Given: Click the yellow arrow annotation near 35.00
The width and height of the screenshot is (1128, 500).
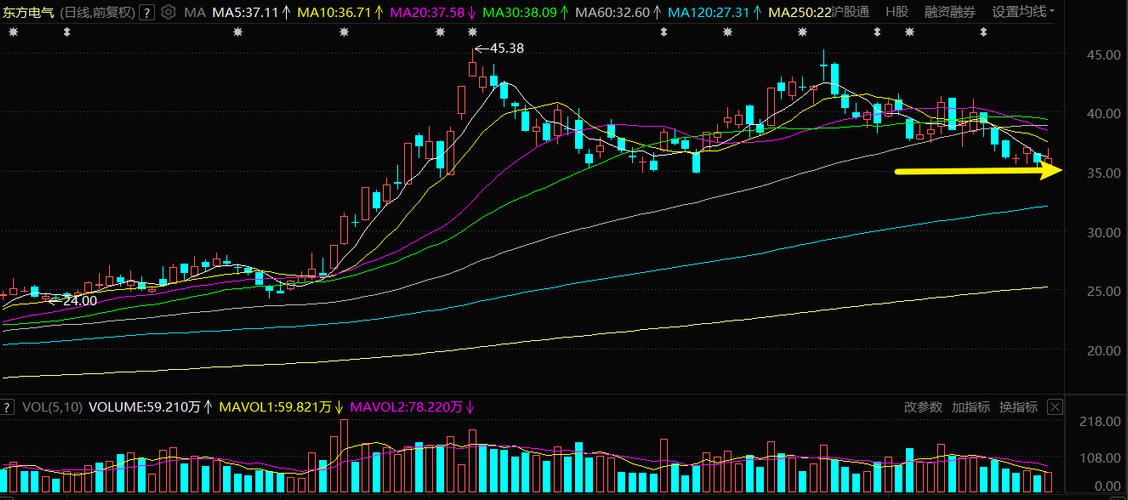Looking at the screenshot, I should tap(978, 171).
